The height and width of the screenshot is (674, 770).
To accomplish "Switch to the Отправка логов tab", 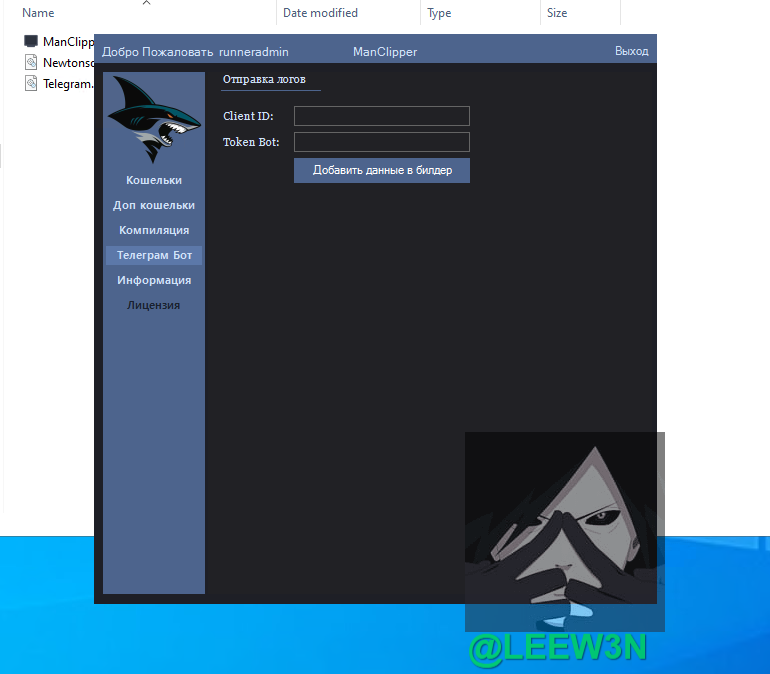I will [x=264, y=79].
